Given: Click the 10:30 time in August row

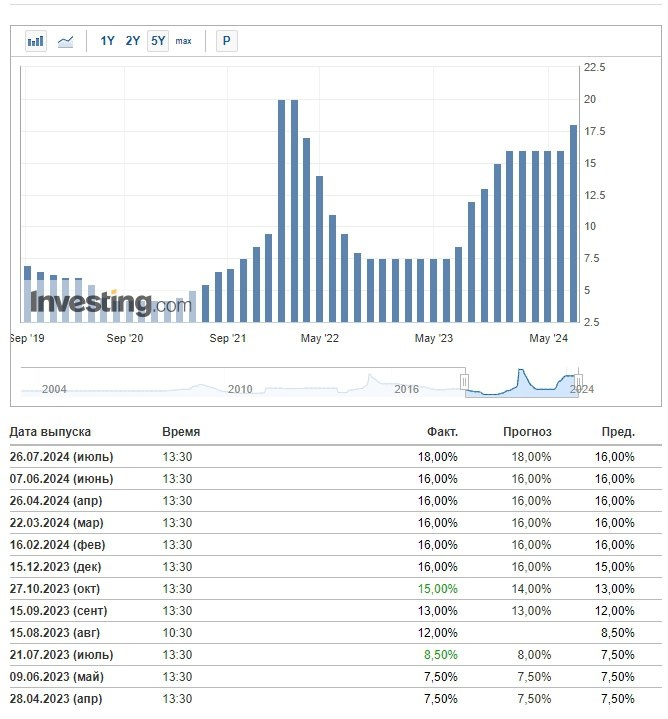Looking at the screenshot, I should pos(177,633).
